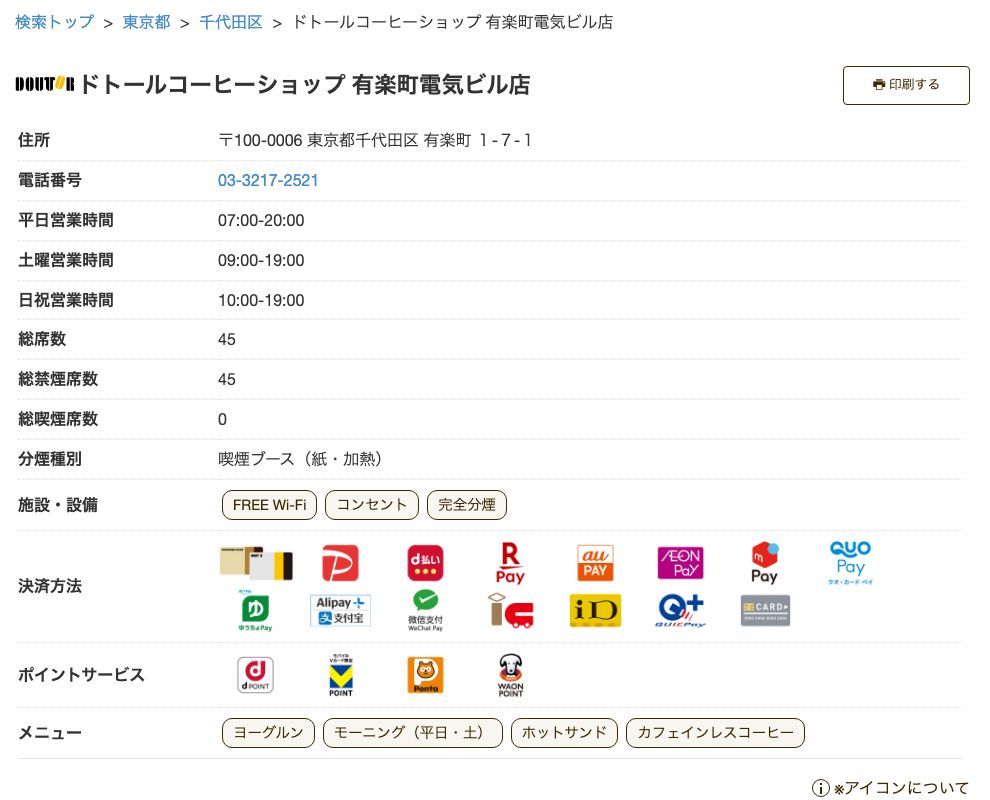Click the d POINT service icon
The height and width of the screenshot is (800, 990).
click(x=255, y=675)
